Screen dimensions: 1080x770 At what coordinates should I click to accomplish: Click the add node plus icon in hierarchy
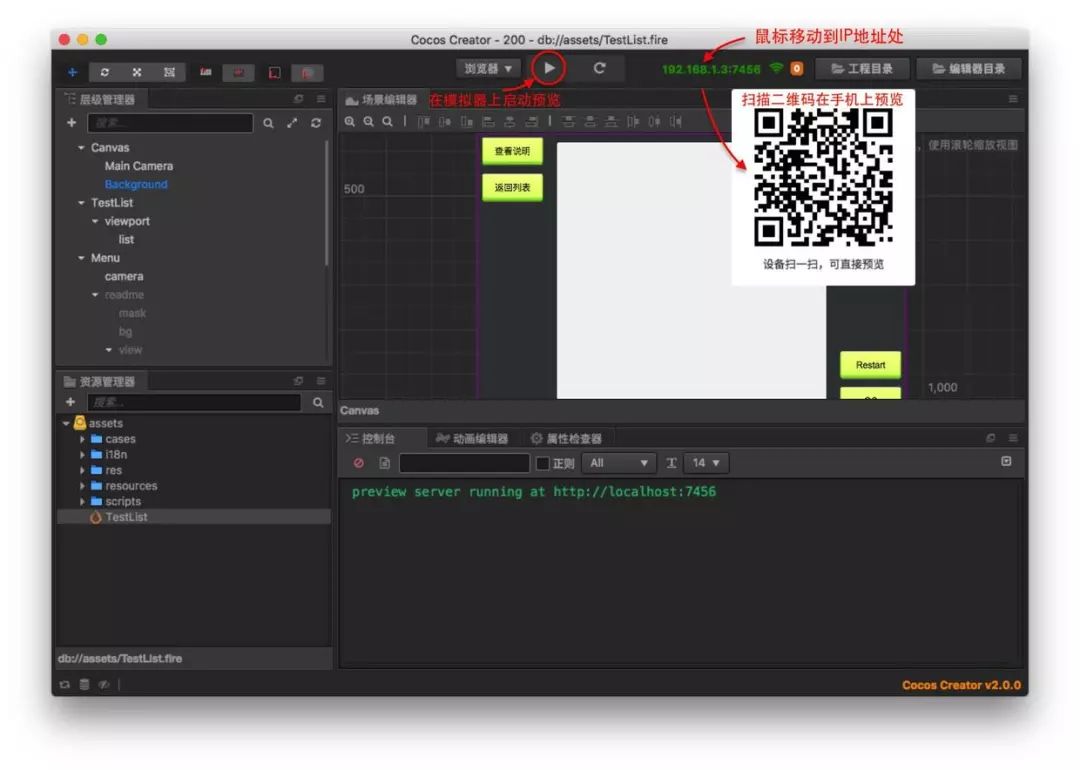coord(72,123)
